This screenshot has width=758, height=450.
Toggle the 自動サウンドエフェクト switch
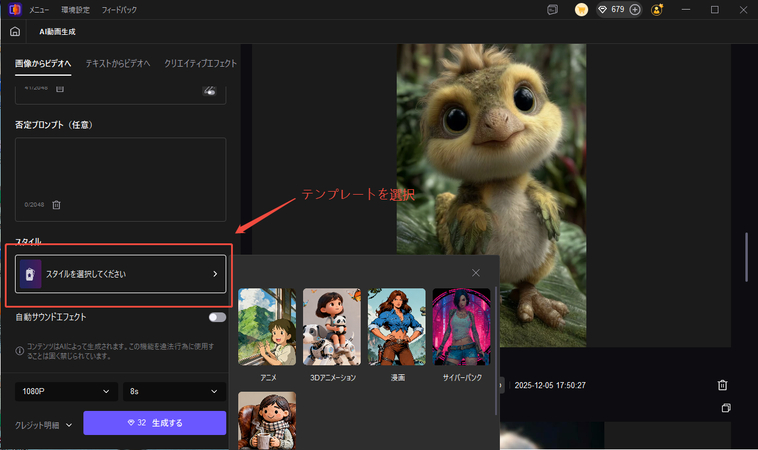click(216, 317)
